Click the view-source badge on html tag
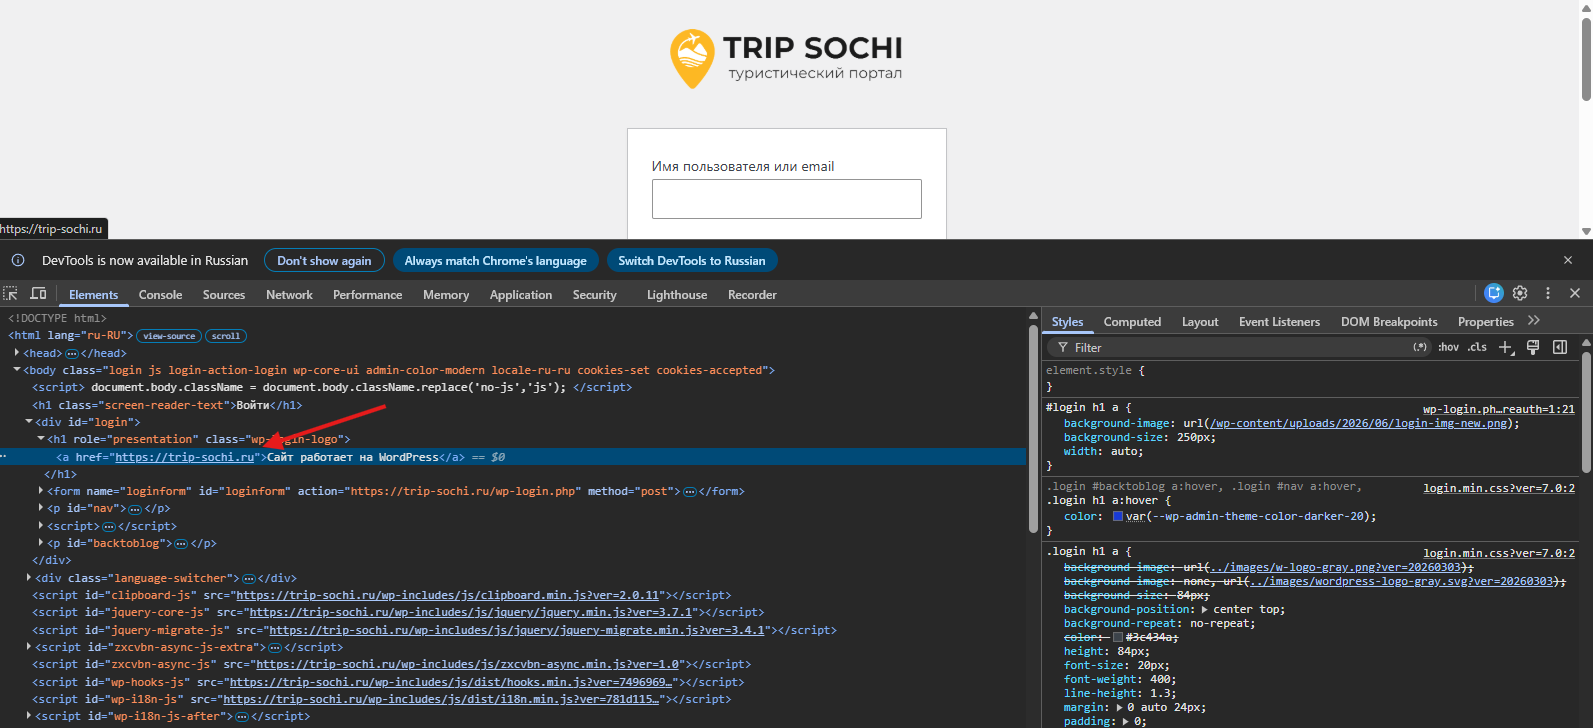Image resolution: width=1593 pixels, height=728 pixels. (x=168, y=336)
